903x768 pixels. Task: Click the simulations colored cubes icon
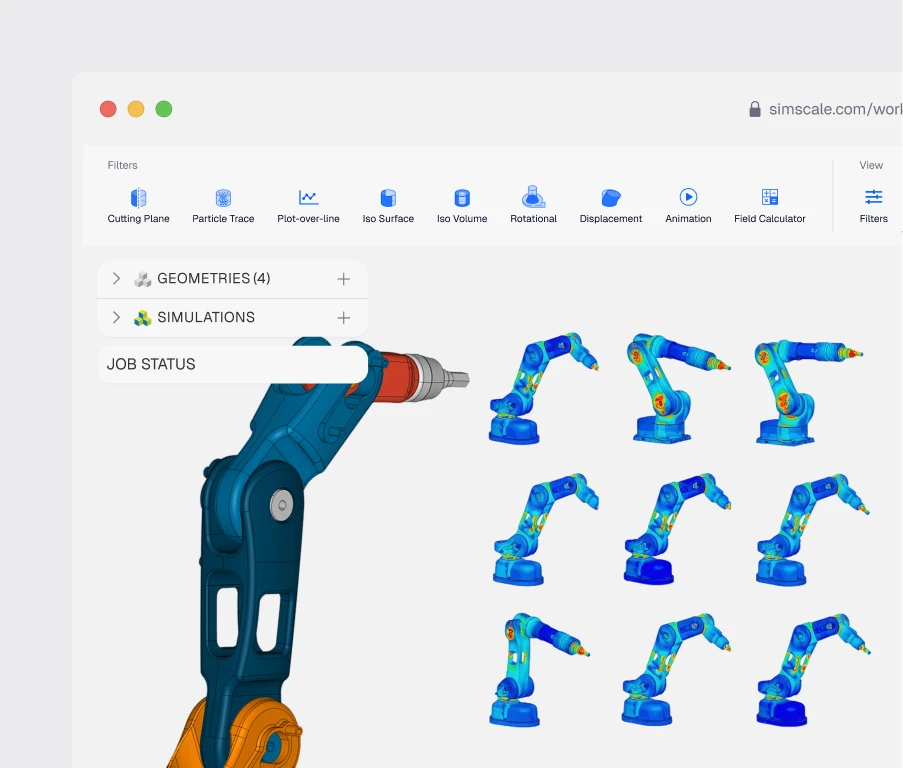click(143, 318)
